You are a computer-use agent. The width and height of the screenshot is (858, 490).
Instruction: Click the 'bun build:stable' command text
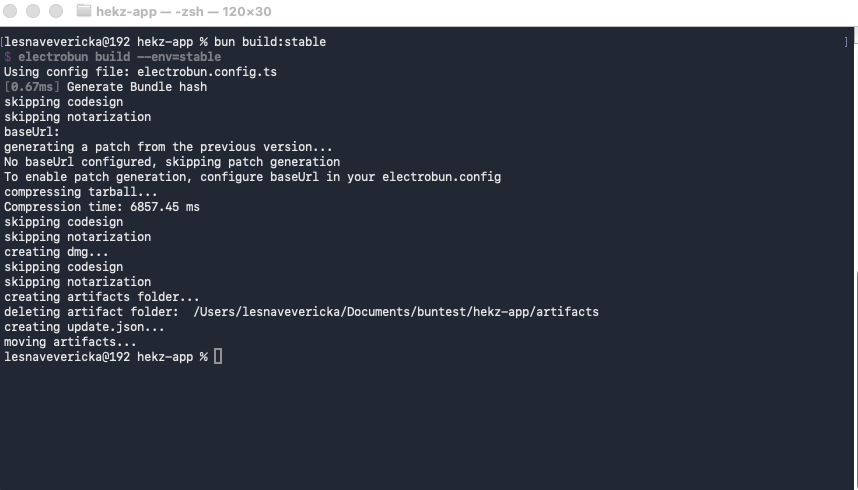click(270, 42)
